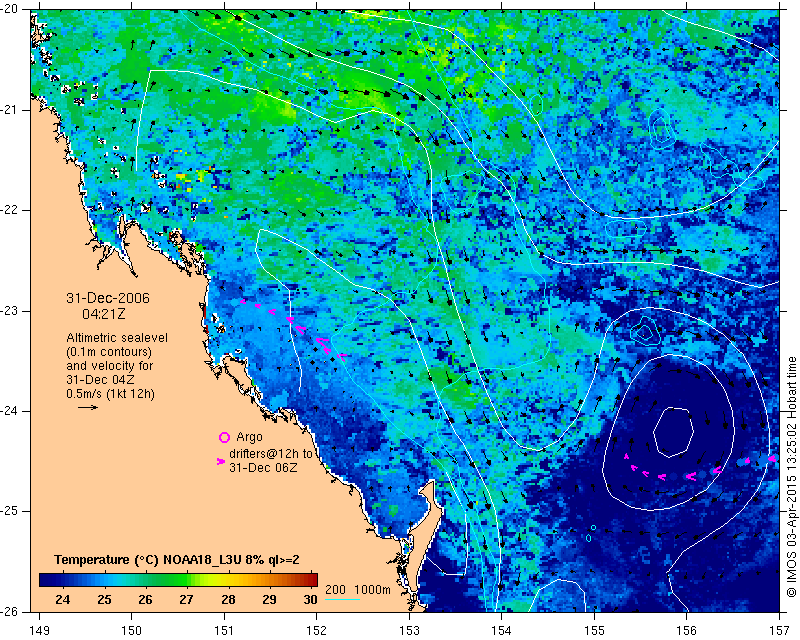The width and height of the screenshot is (800, 640).
Task: Click the colorbar tick label 28
Action: click(x=228, y=599)
